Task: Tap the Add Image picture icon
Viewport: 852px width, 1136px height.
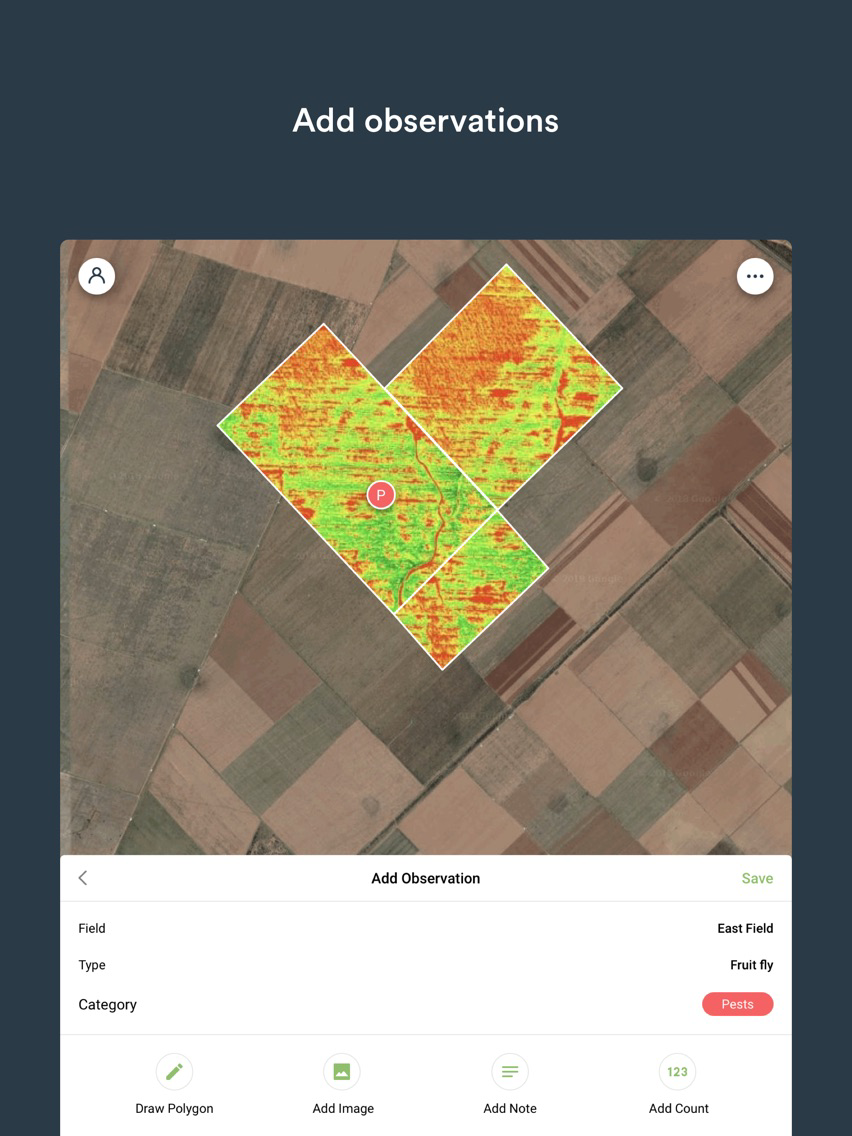Action: tap(342, 1072)
